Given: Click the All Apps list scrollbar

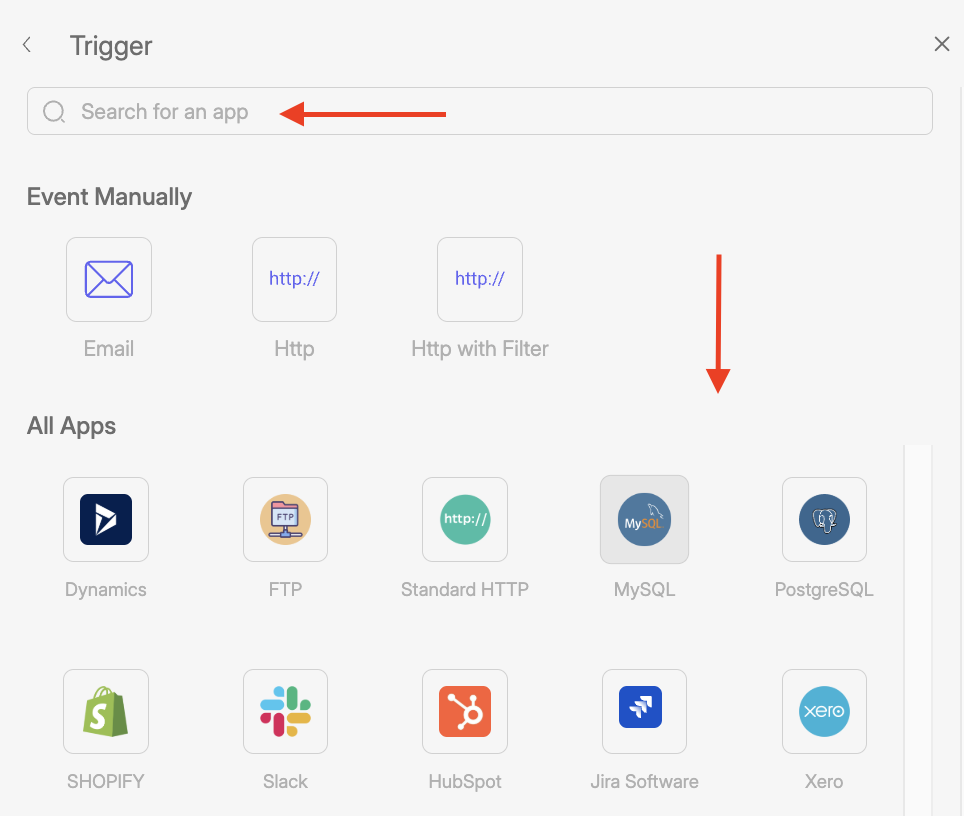Looking at the screenshot, I should tap(918, 630).
